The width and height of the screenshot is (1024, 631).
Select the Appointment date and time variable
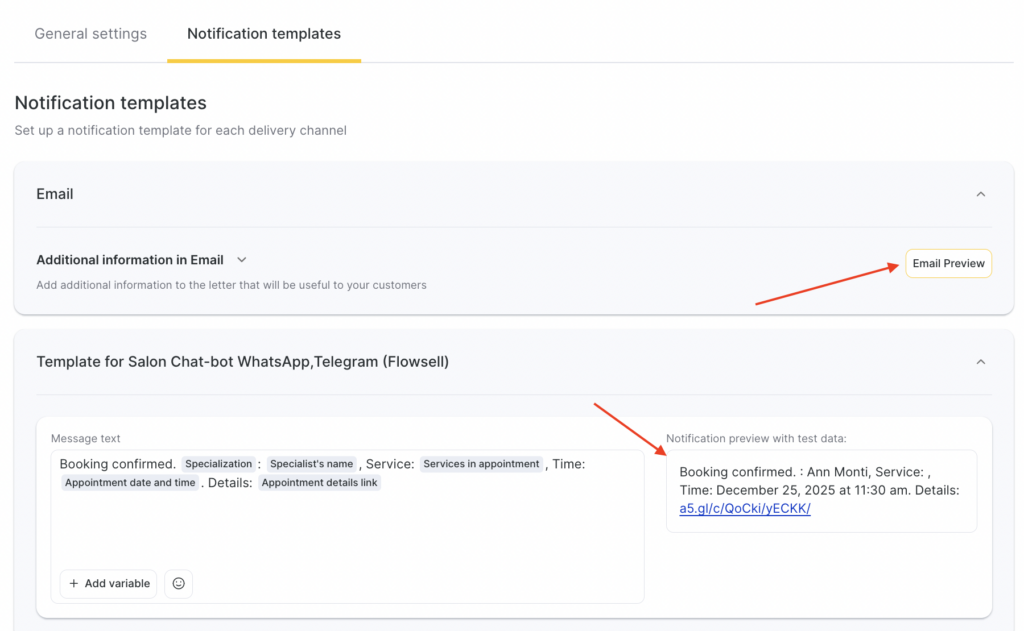pyautogui.click(x=130, y=483)
